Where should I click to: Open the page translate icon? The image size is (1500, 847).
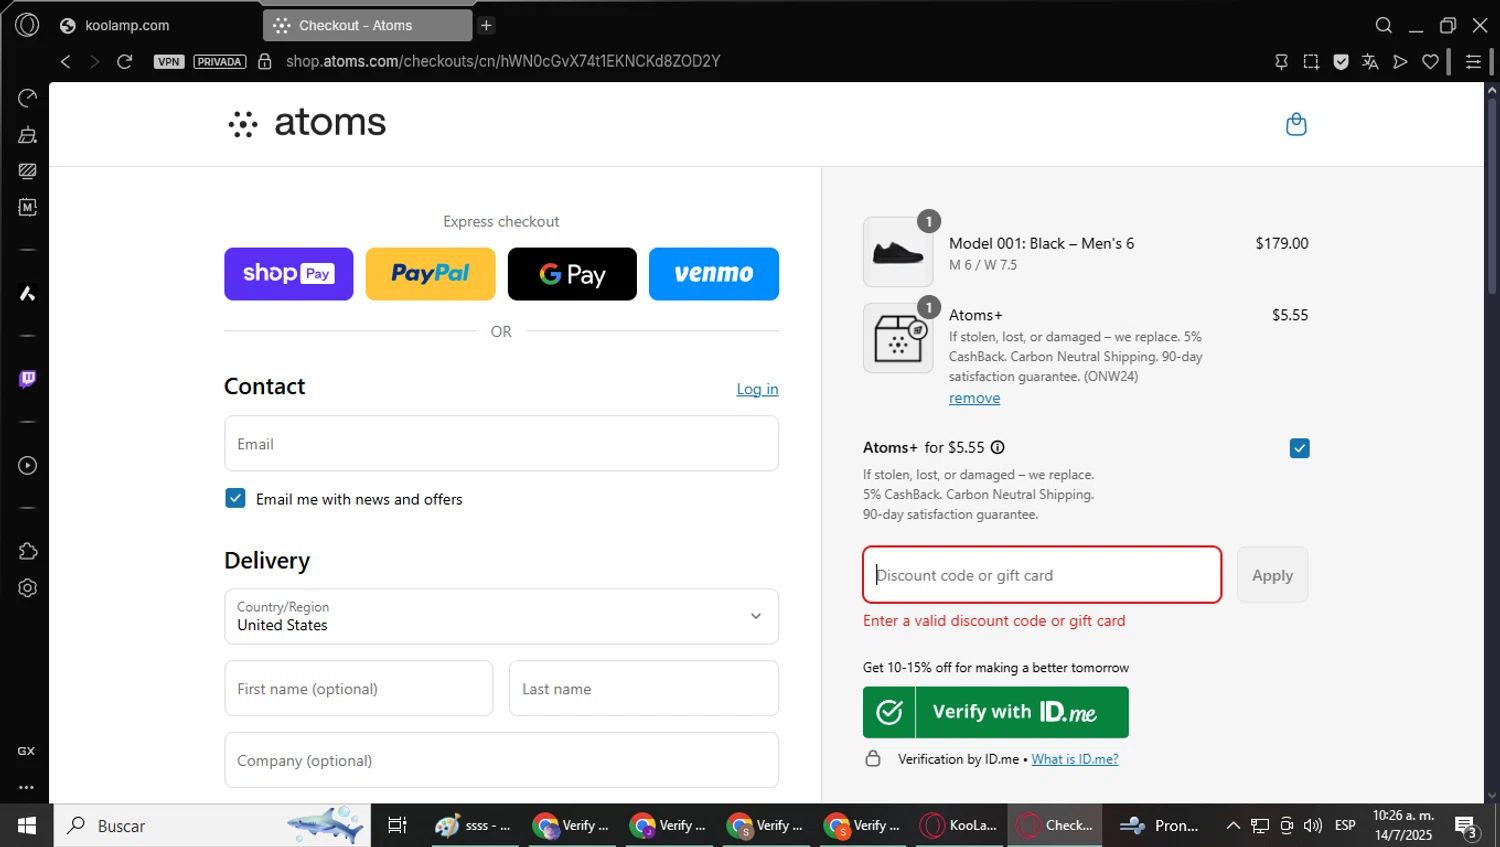click(1370, 62)
